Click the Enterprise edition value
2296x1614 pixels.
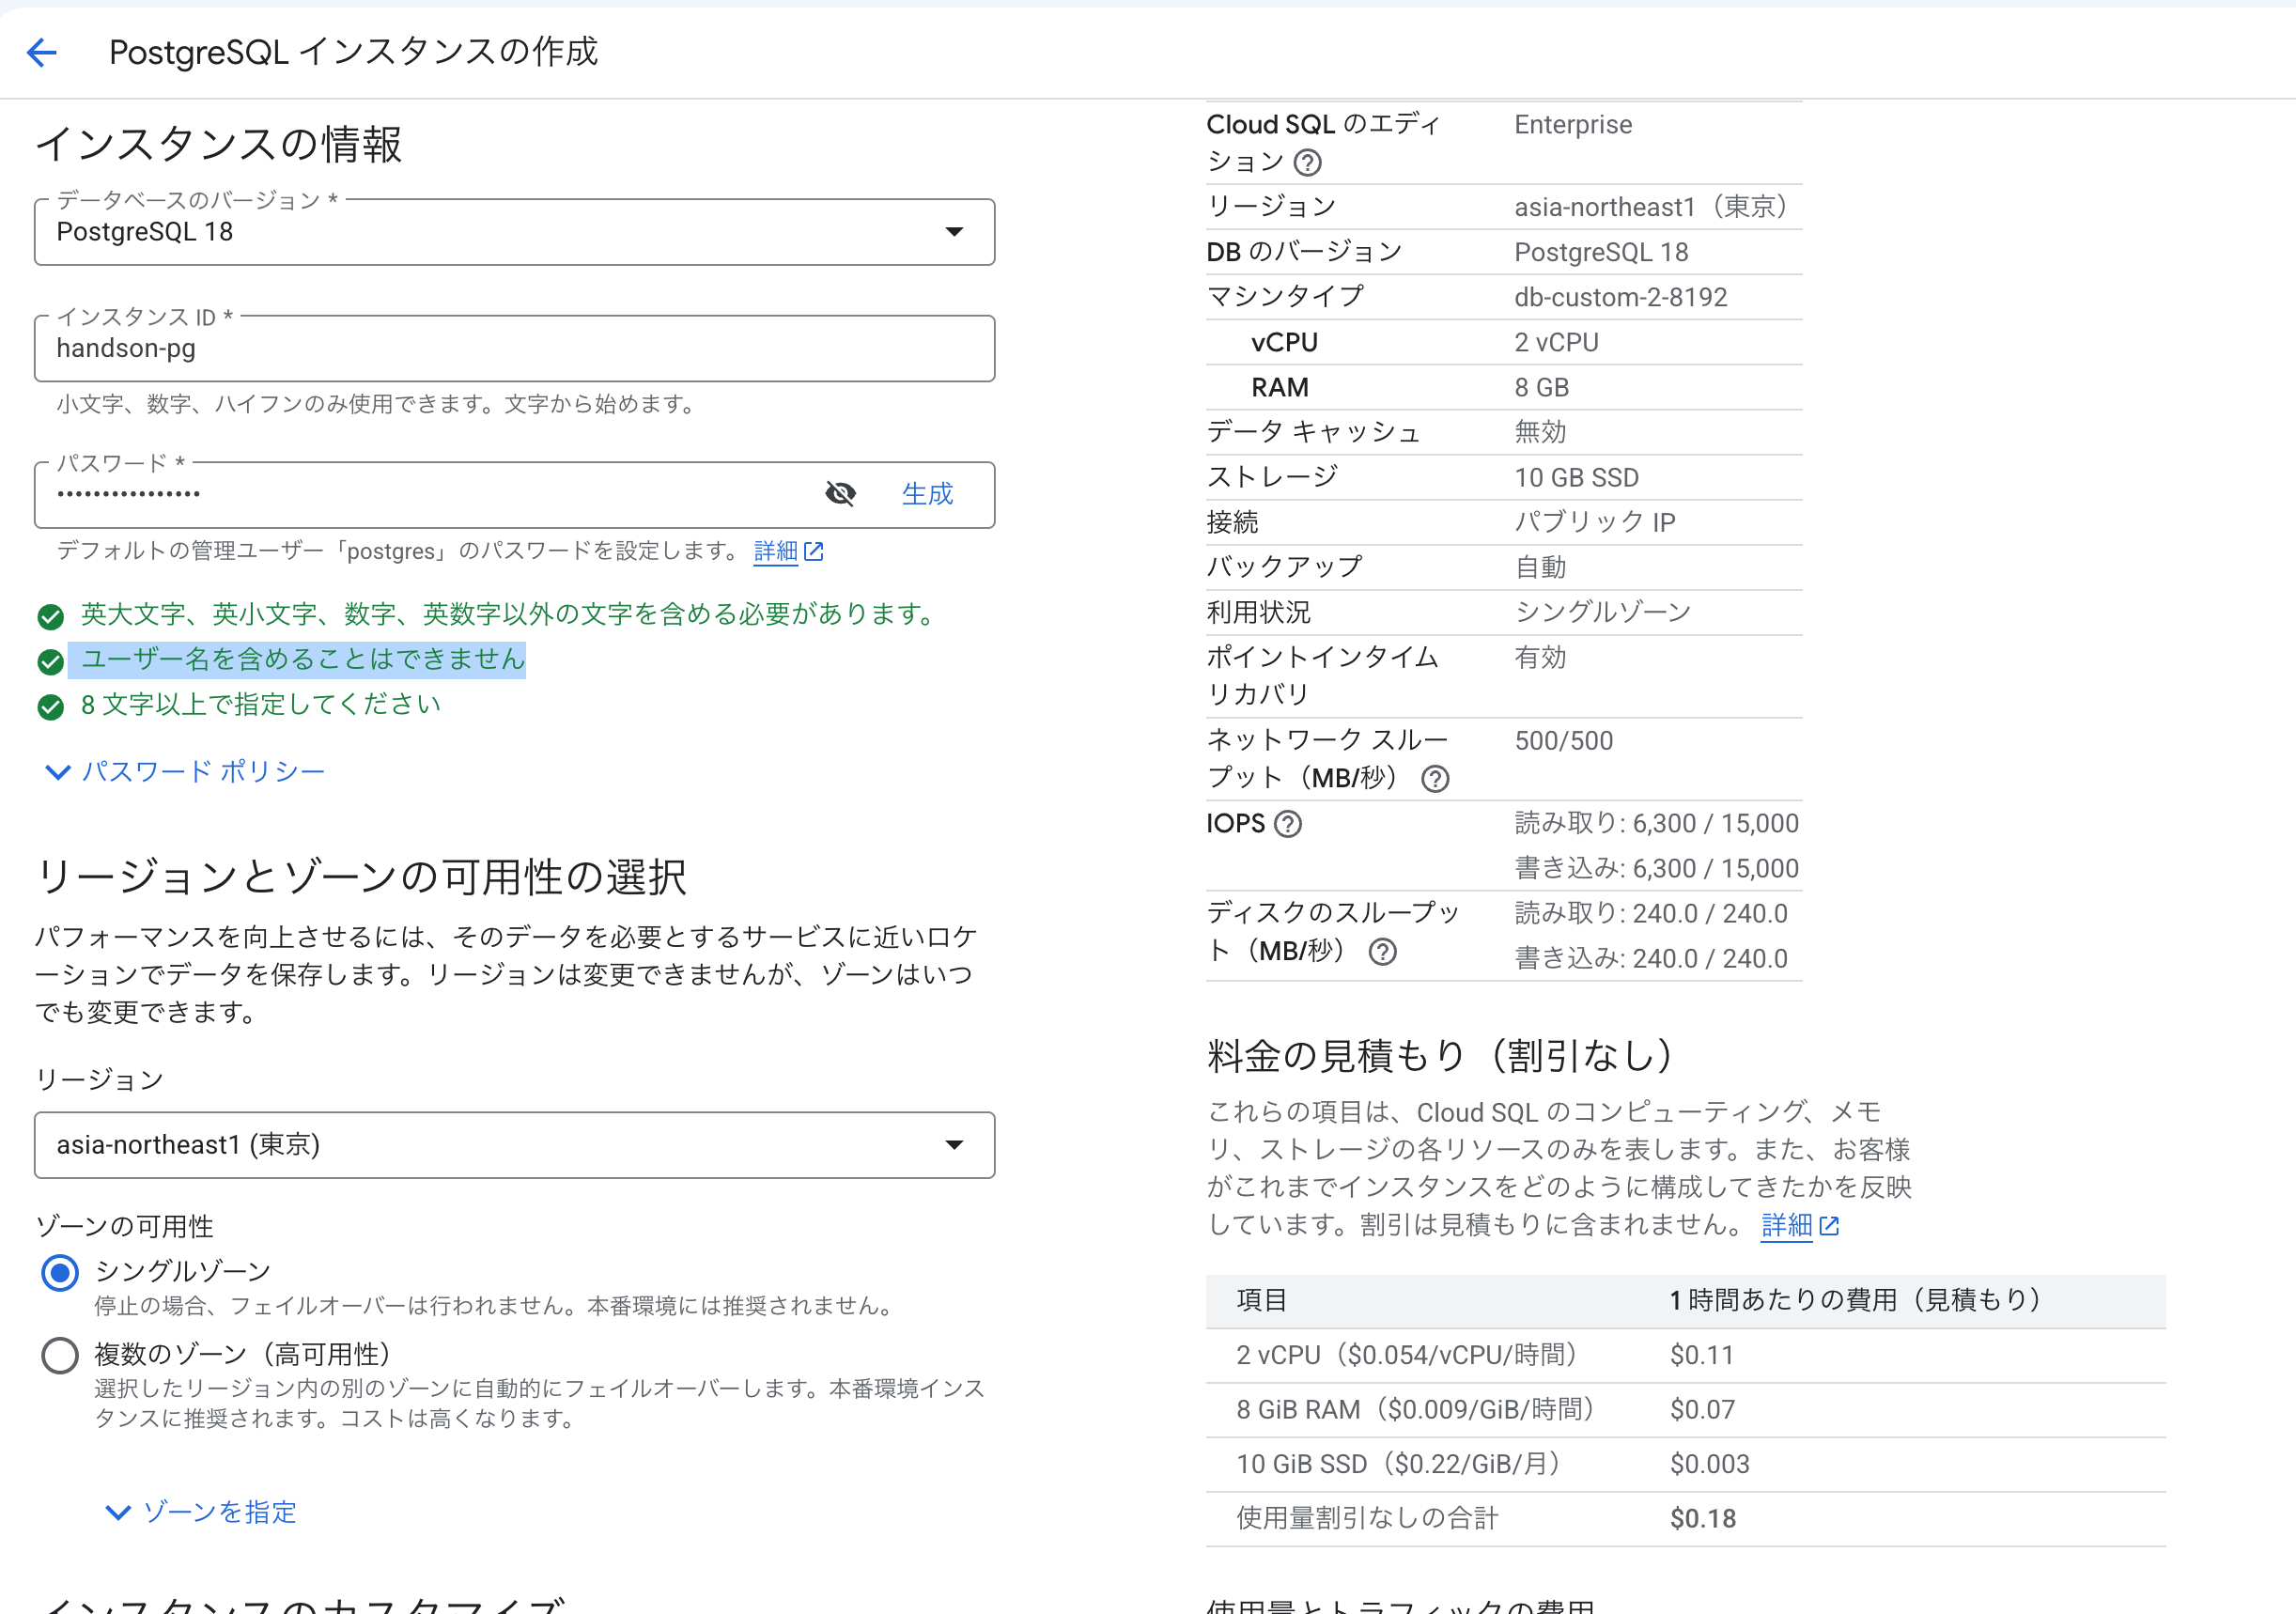(1573, 125)
